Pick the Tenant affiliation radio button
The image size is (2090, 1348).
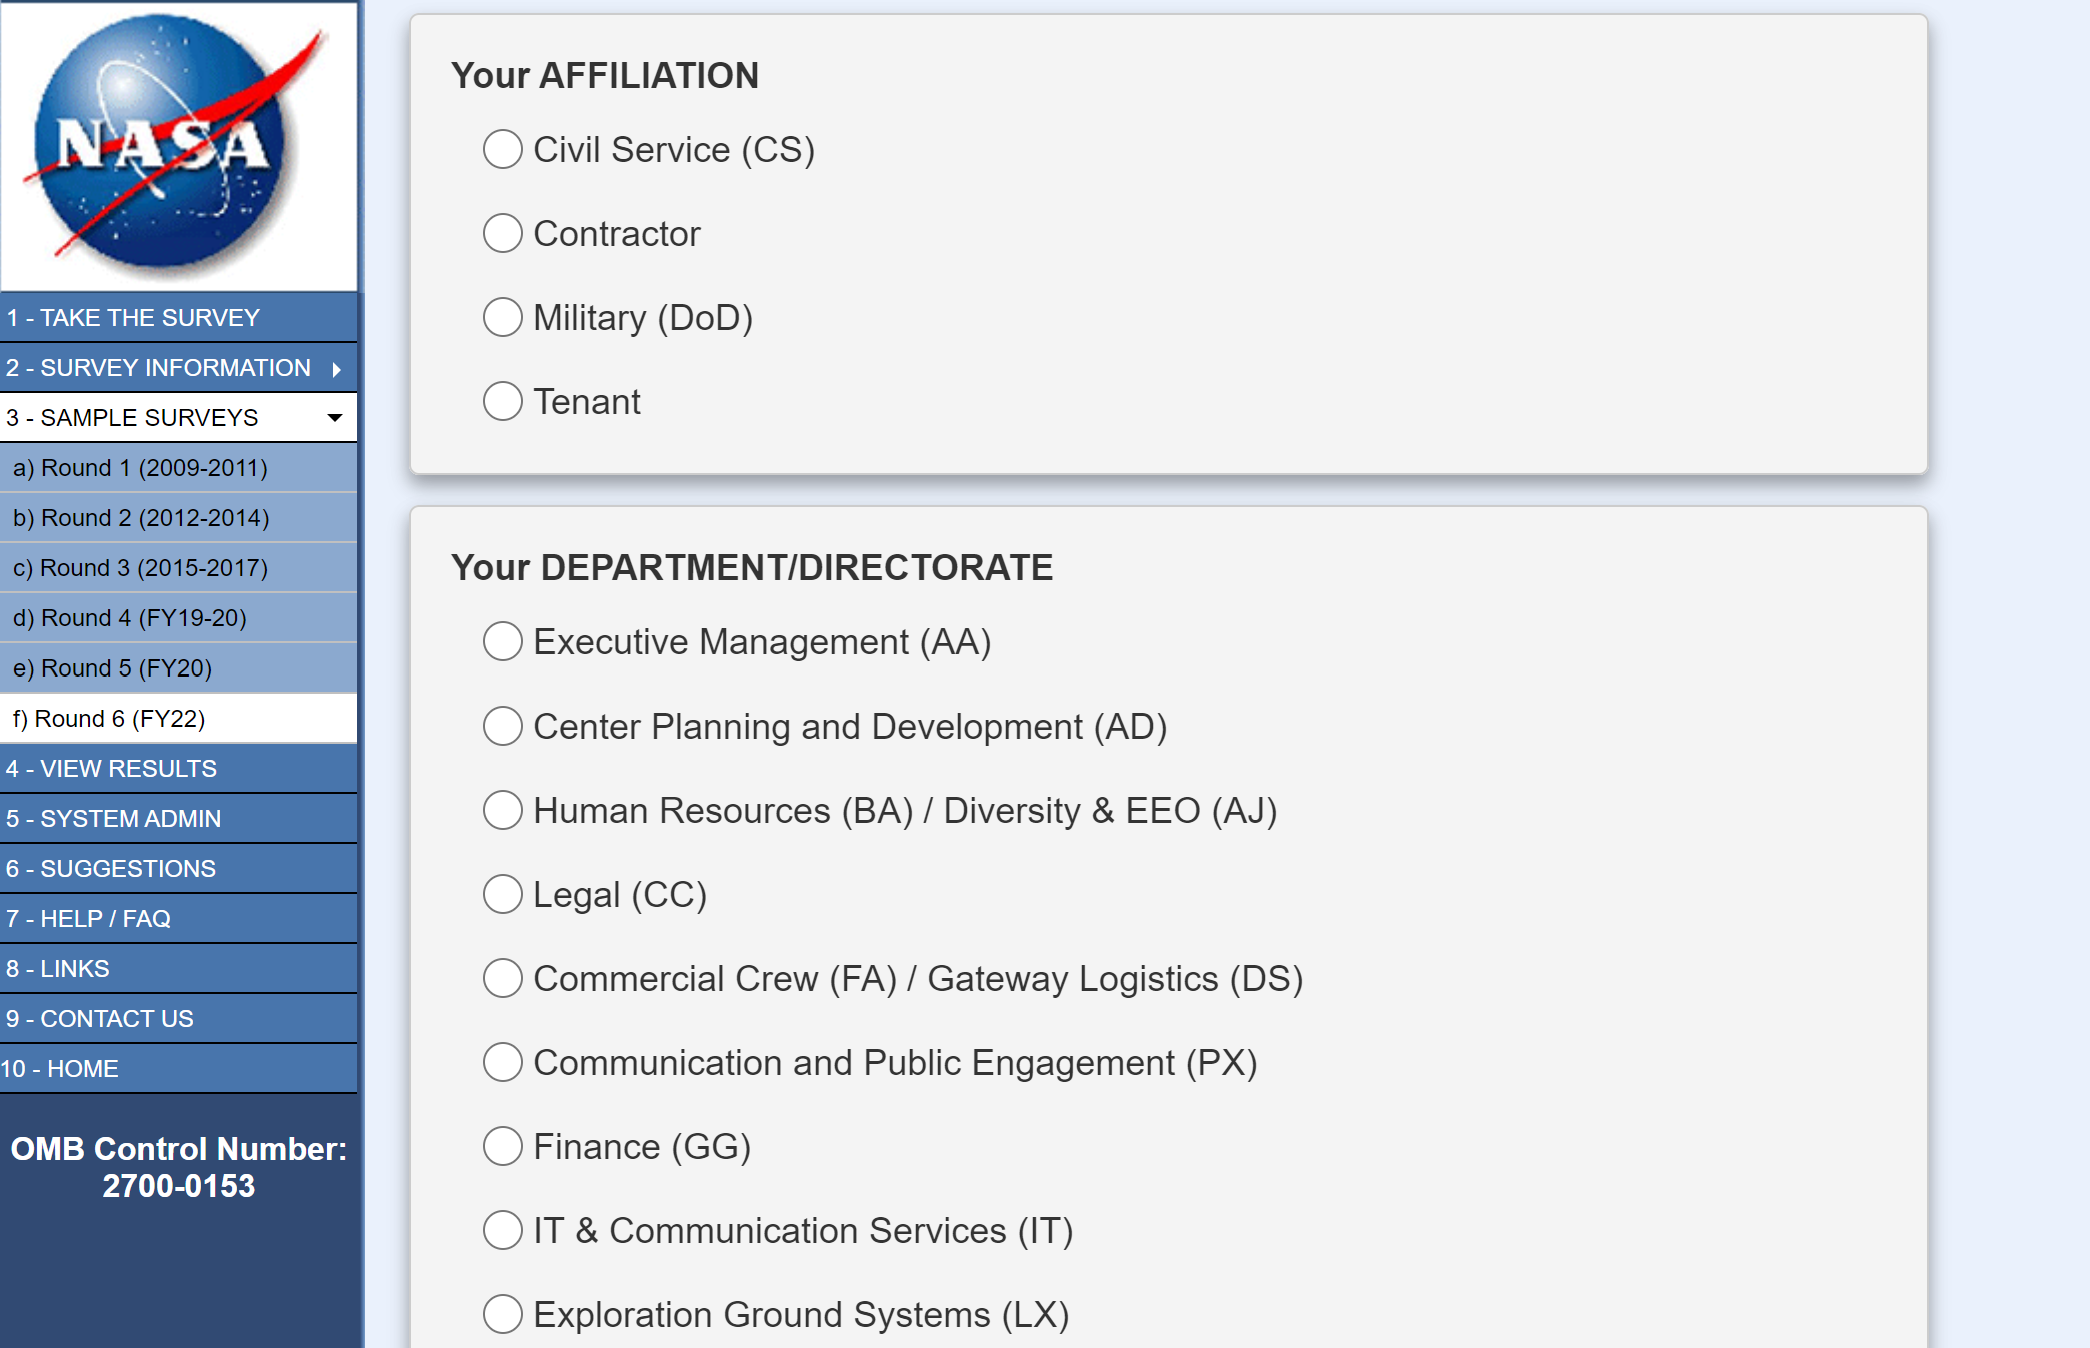tap(503, 402)
